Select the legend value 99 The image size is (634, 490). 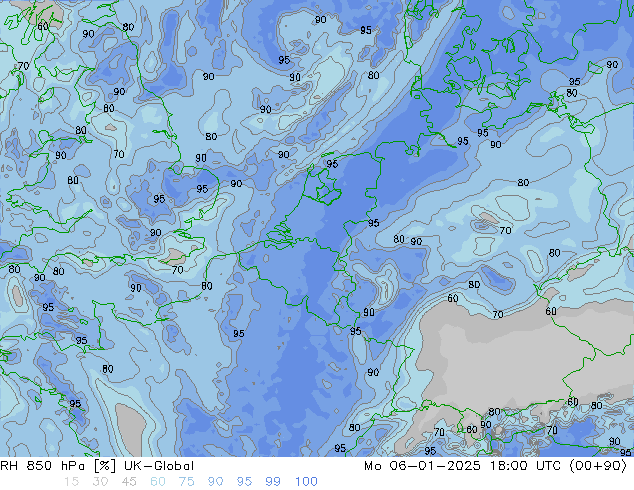tap(273, 482)
